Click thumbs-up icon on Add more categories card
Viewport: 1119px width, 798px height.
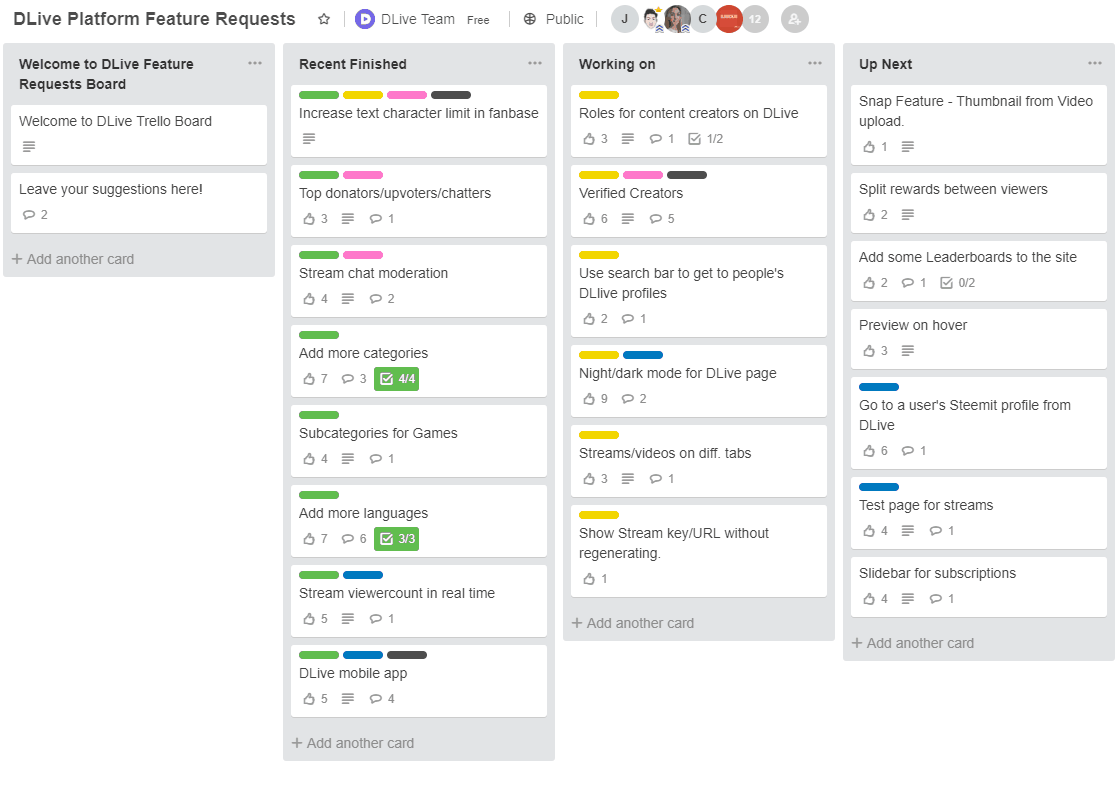click(309, 379)
